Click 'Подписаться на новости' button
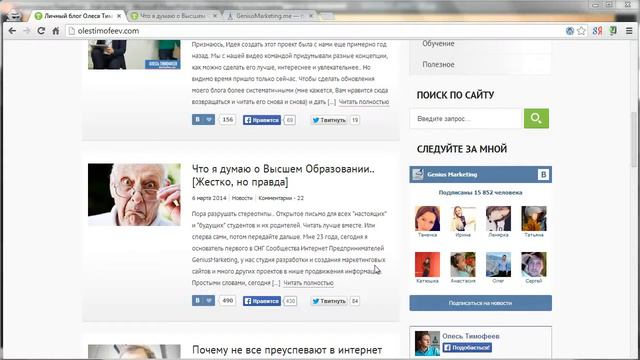Viewport: 640px width, 360px height. coord(480,303)
